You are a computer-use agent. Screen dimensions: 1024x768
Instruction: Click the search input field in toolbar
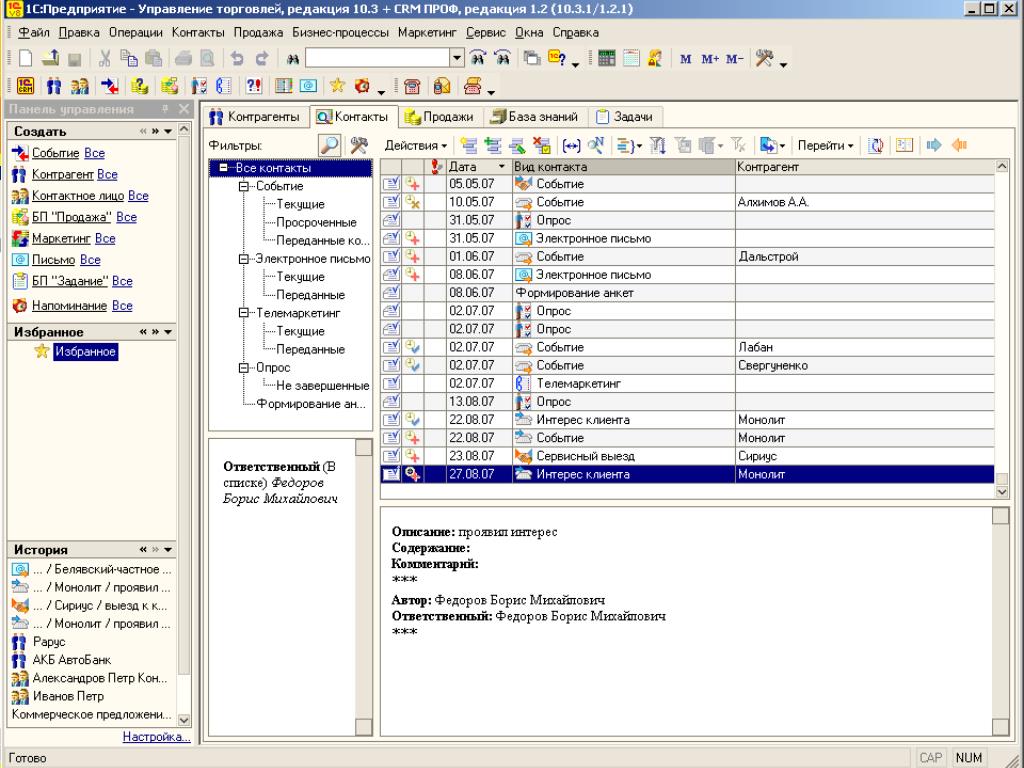point(377,58)
